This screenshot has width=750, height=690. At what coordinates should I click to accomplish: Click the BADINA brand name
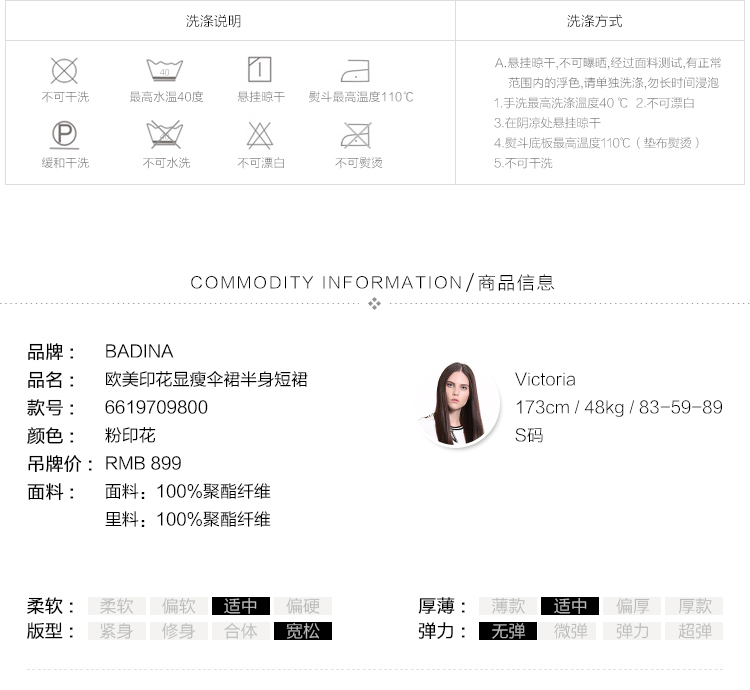click(x=139, y=351)
